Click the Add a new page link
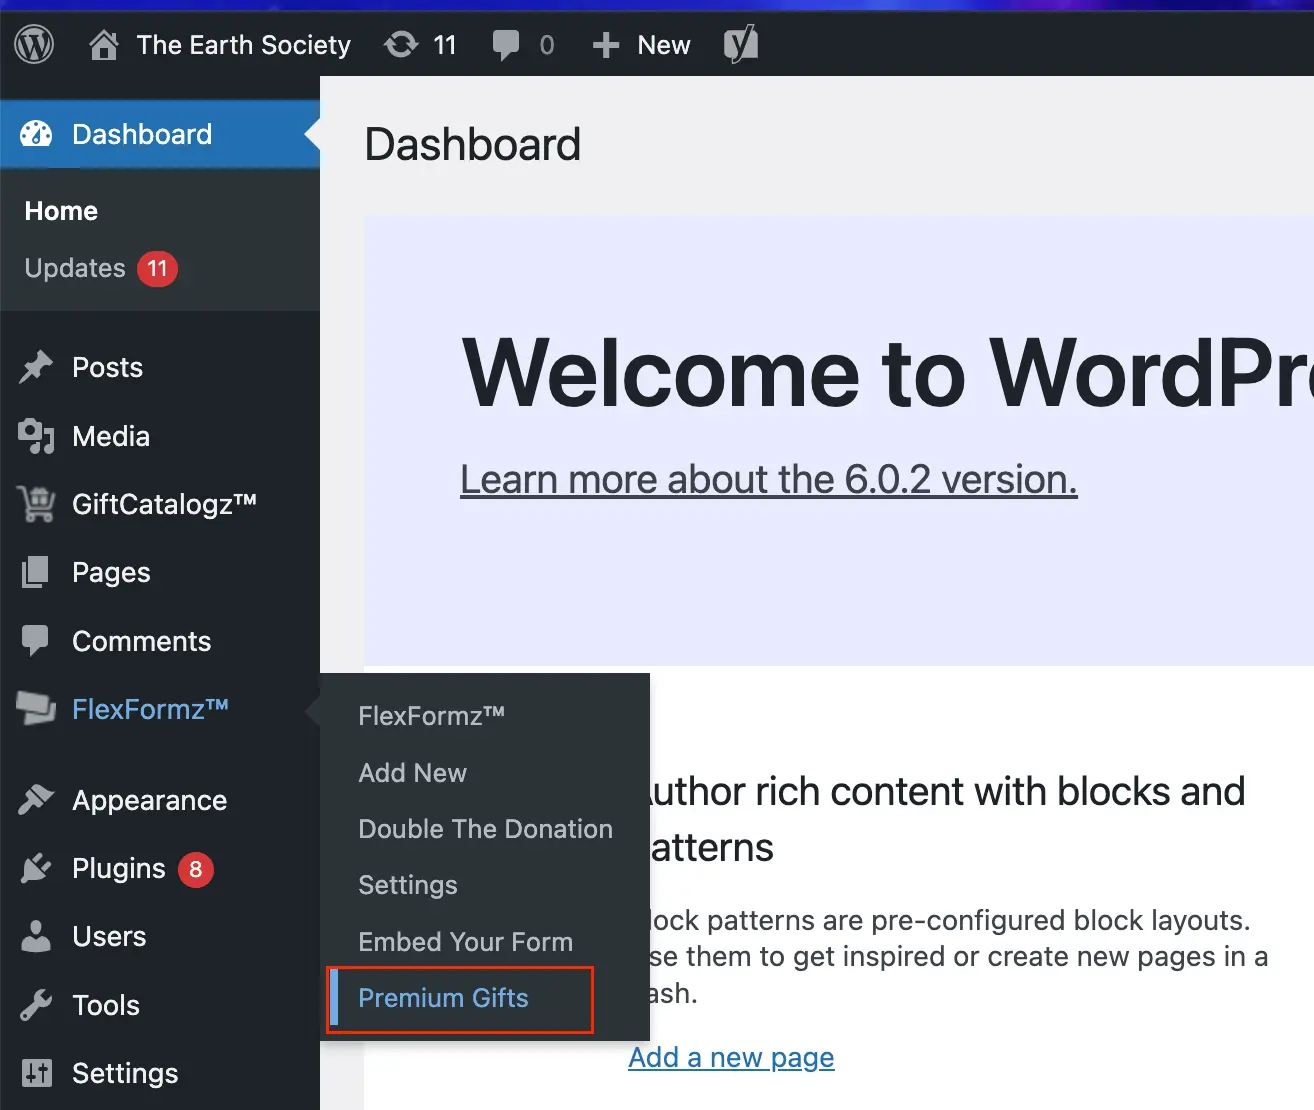1314x1110 pixels. tap(731, 1057)
